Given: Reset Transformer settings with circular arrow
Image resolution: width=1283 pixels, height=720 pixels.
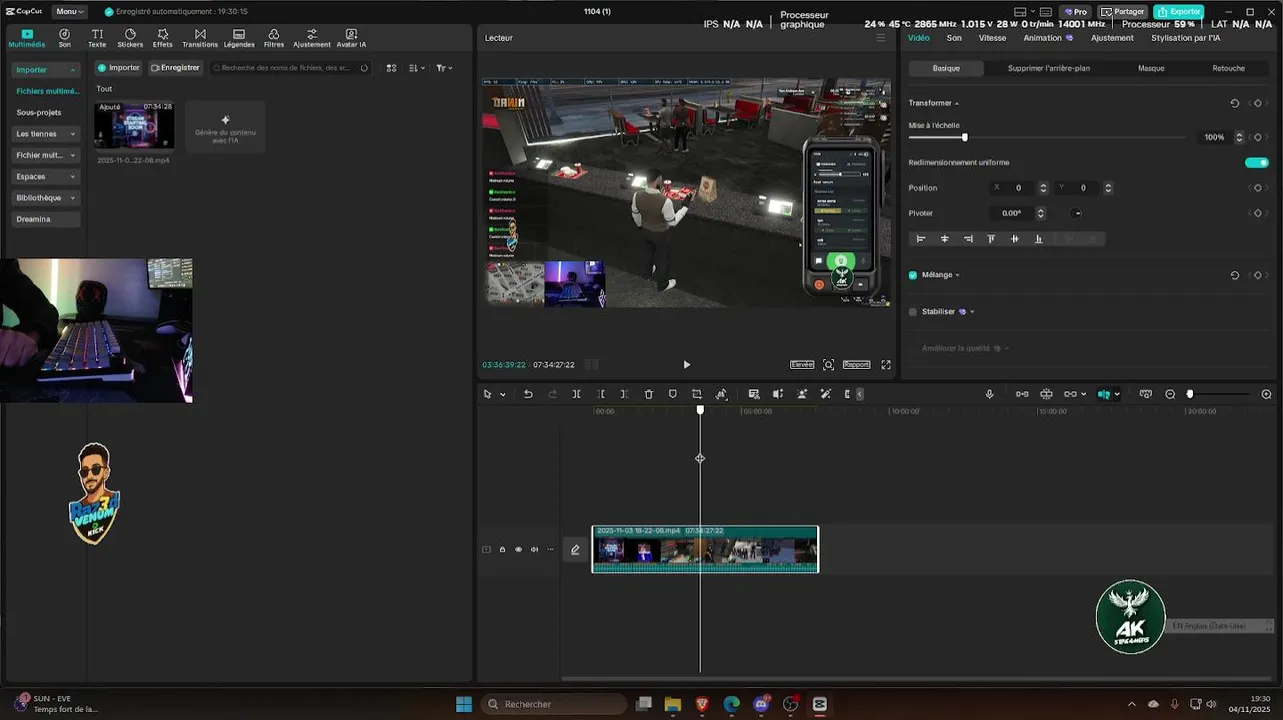Looking at the screenshot, I should [1235, 103].
